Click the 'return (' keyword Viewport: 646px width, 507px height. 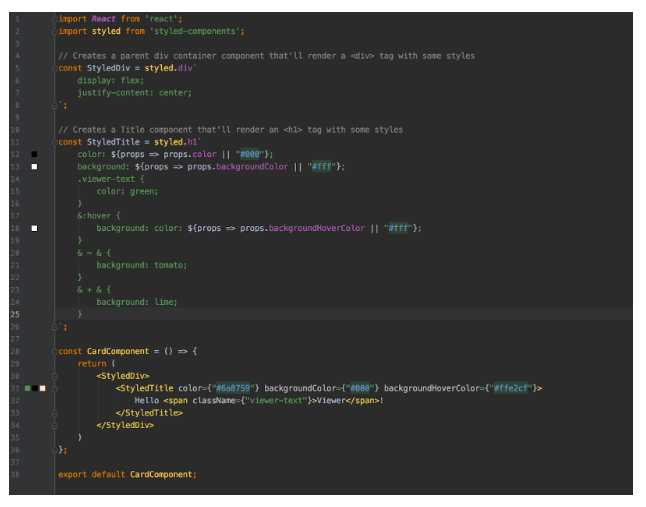coord(96,364)
